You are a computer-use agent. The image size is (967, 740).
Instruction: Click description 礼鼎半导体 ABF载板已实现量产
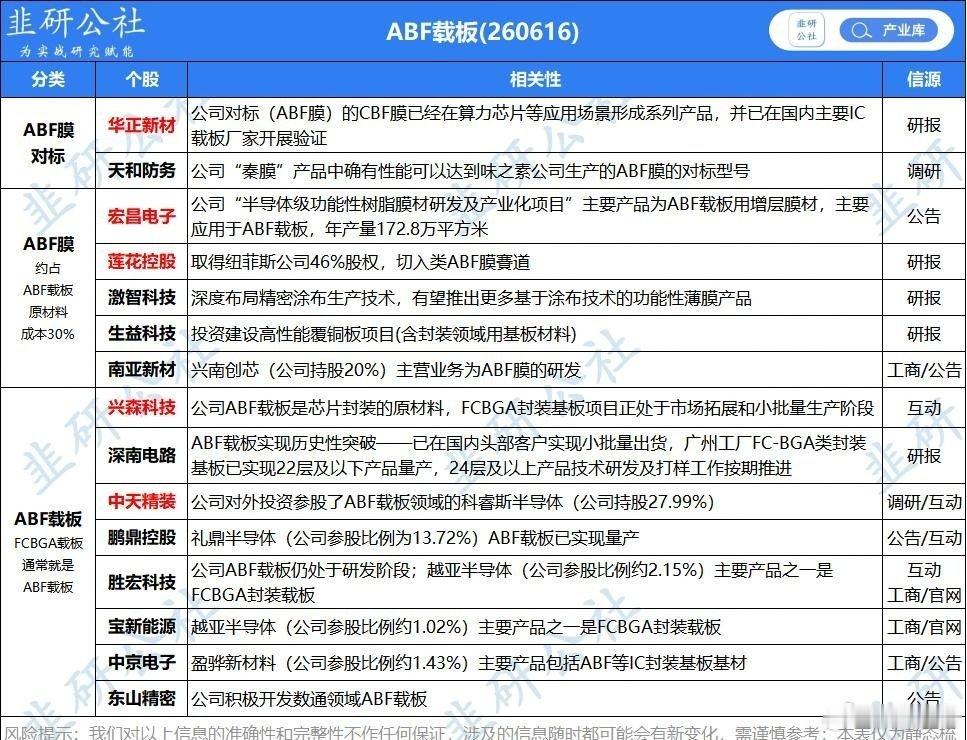[414, 538]
